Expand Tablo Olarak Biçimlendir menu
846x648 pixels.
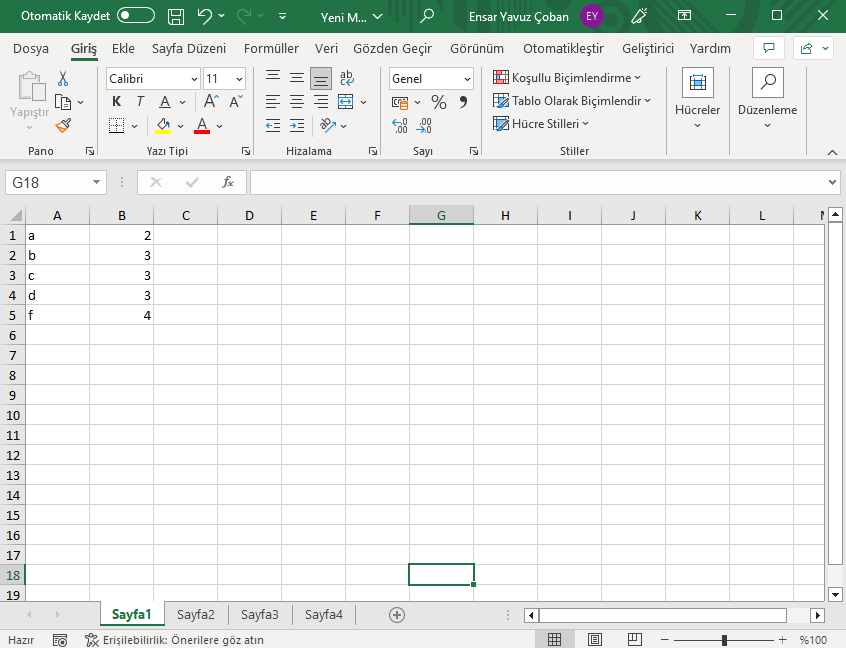point(572,101)
